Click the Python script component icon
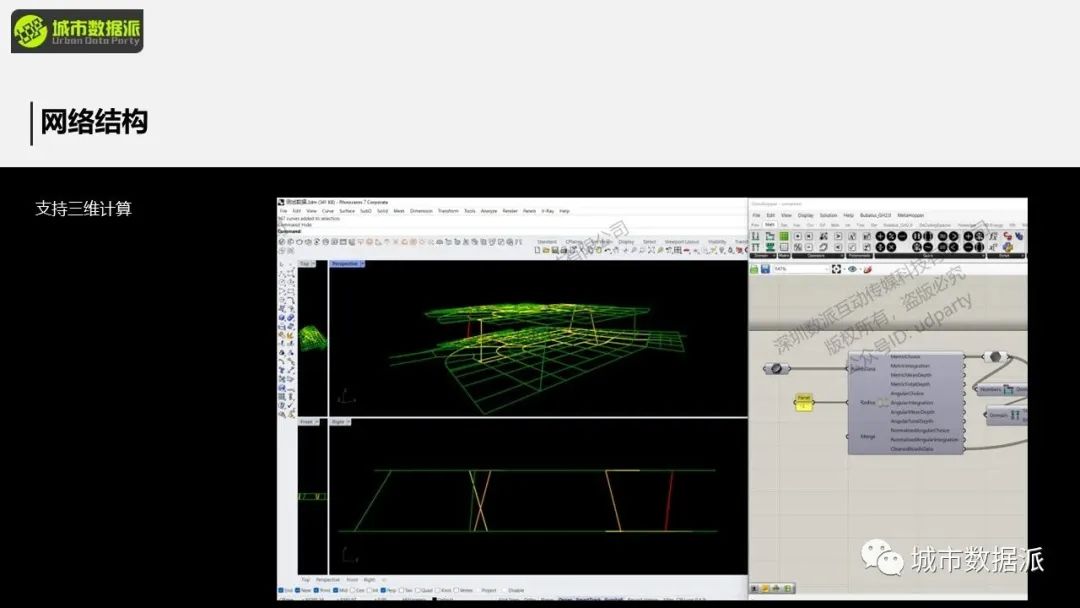 (x=1008, y=247)
